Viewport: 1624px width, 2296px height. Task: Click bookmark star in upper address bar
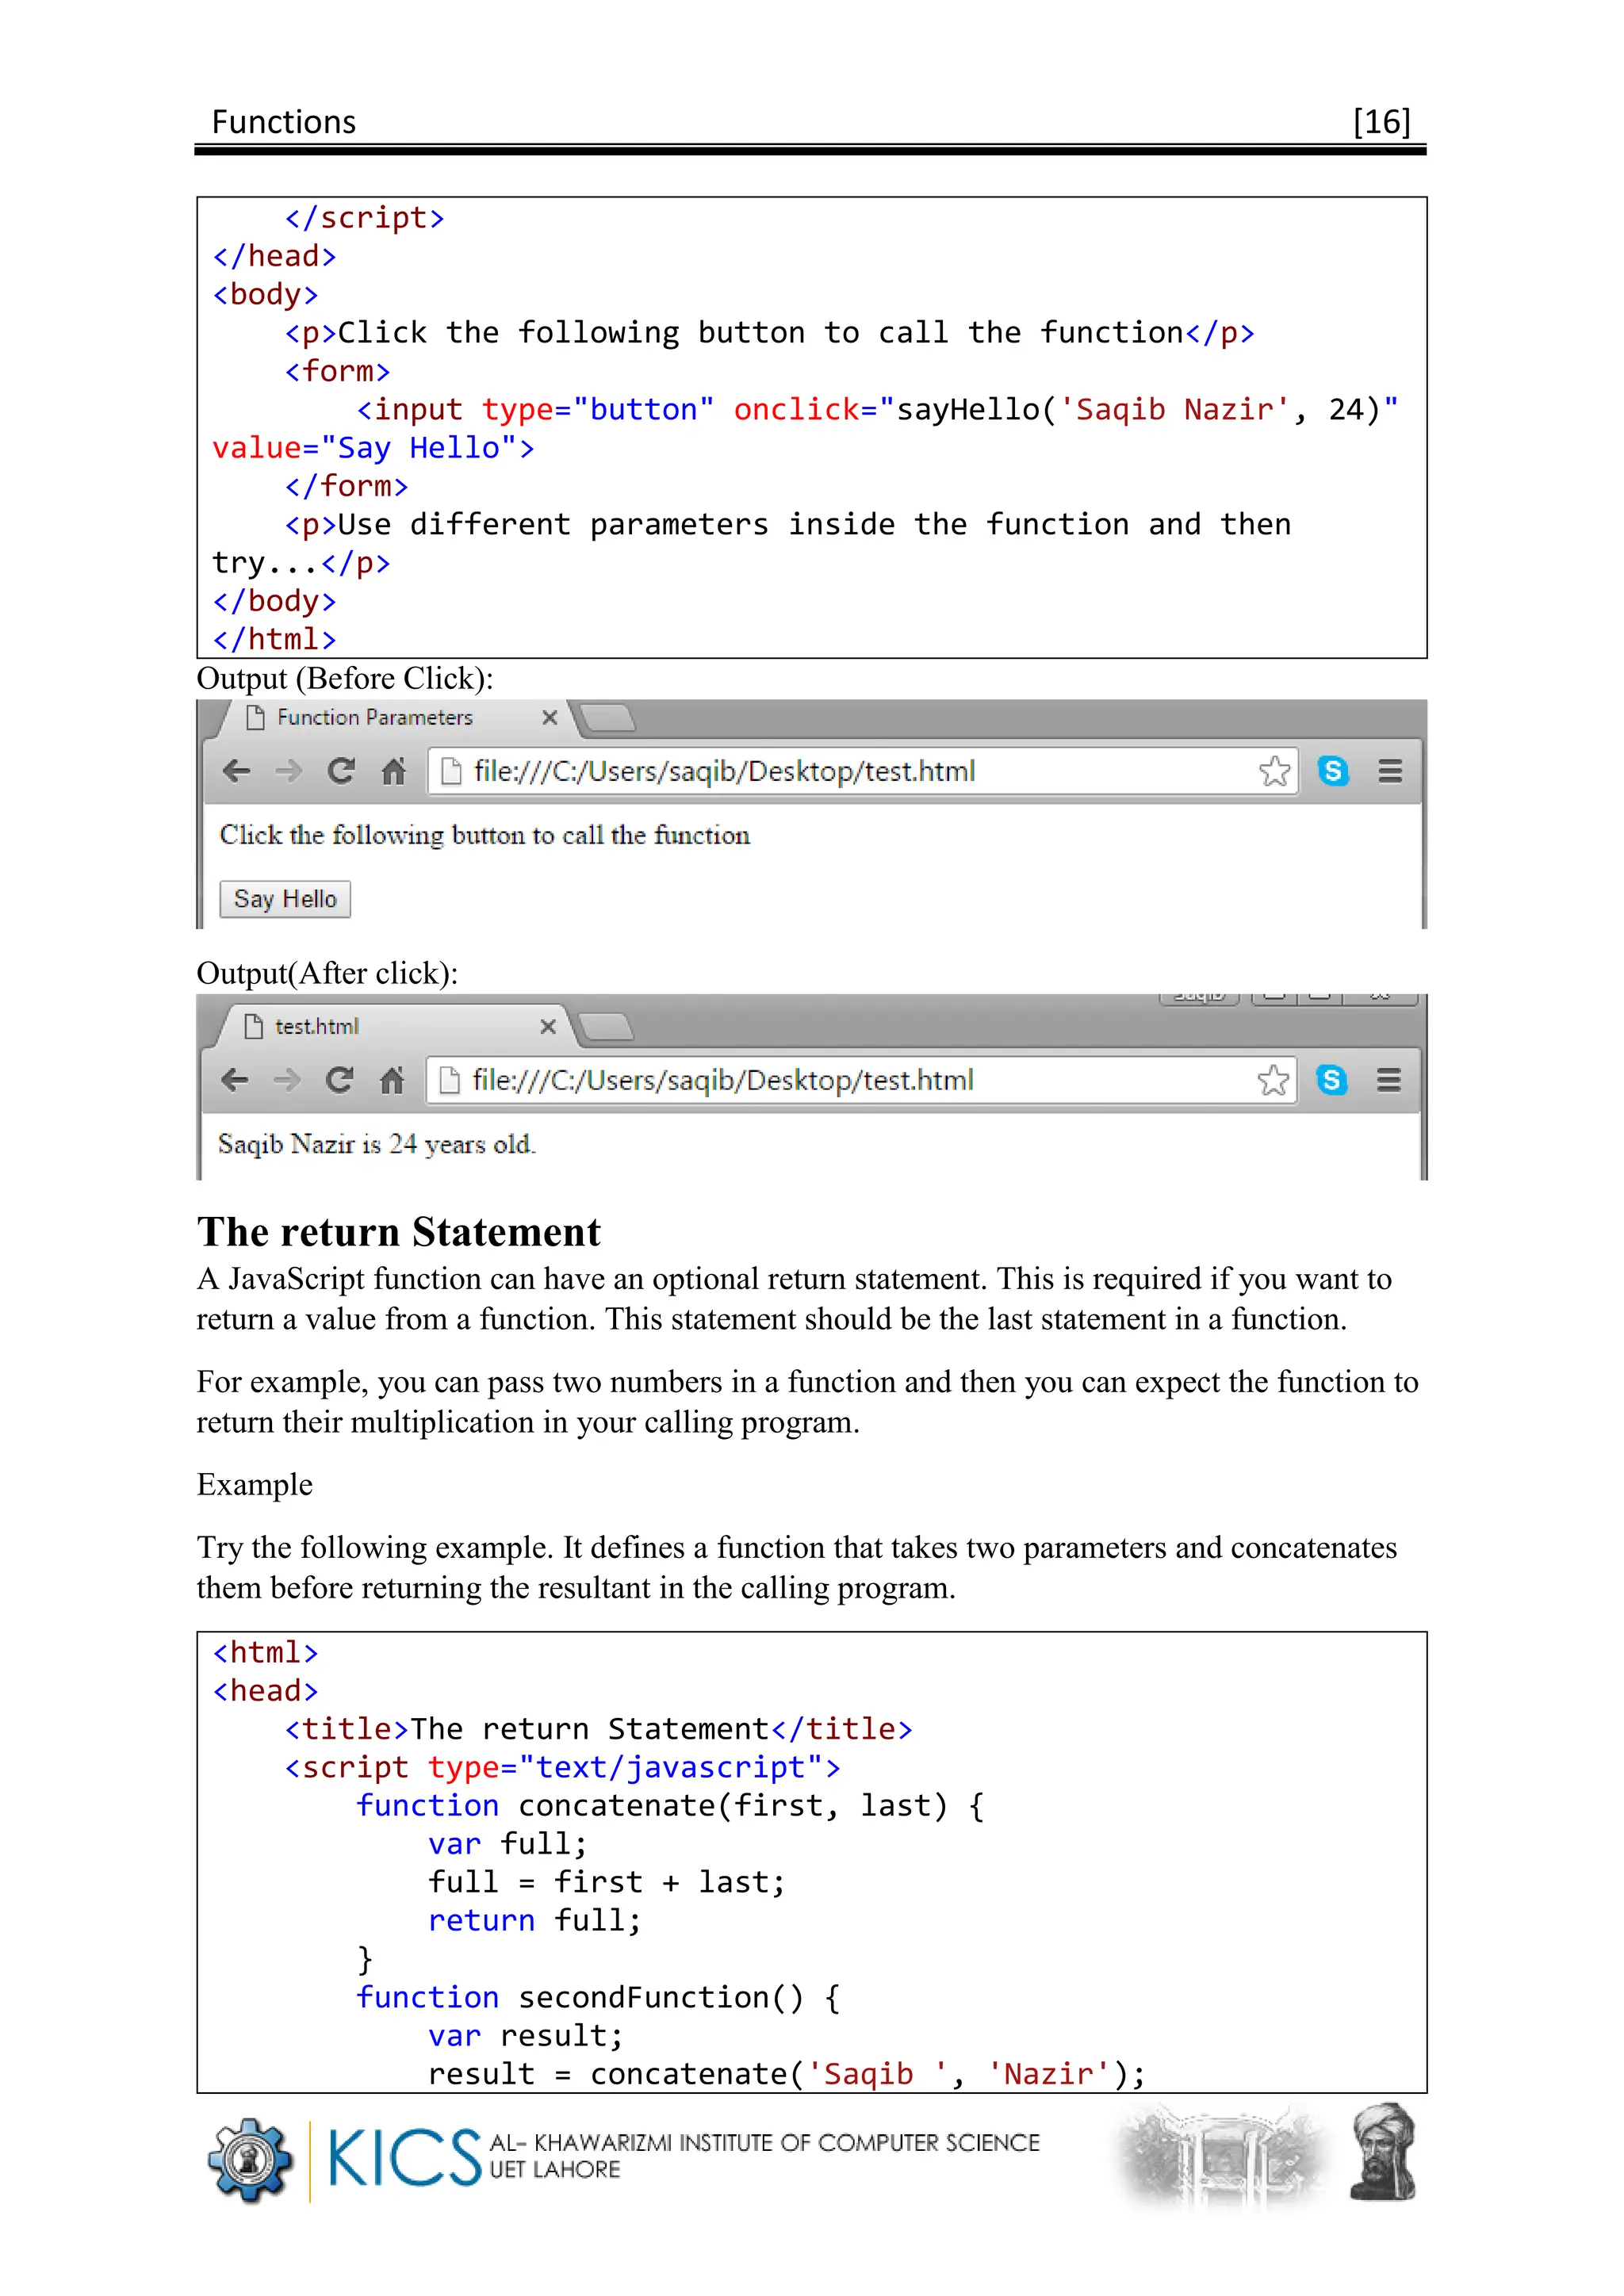click(1274, 771)
